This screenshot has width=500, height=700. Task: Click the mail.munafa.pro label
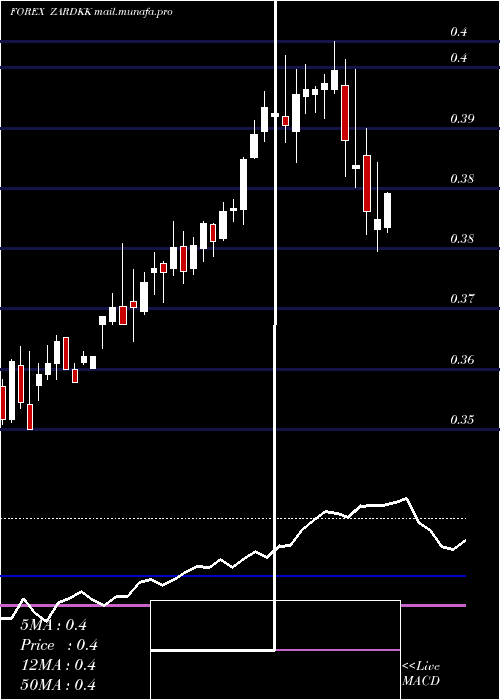coord(133,12)
